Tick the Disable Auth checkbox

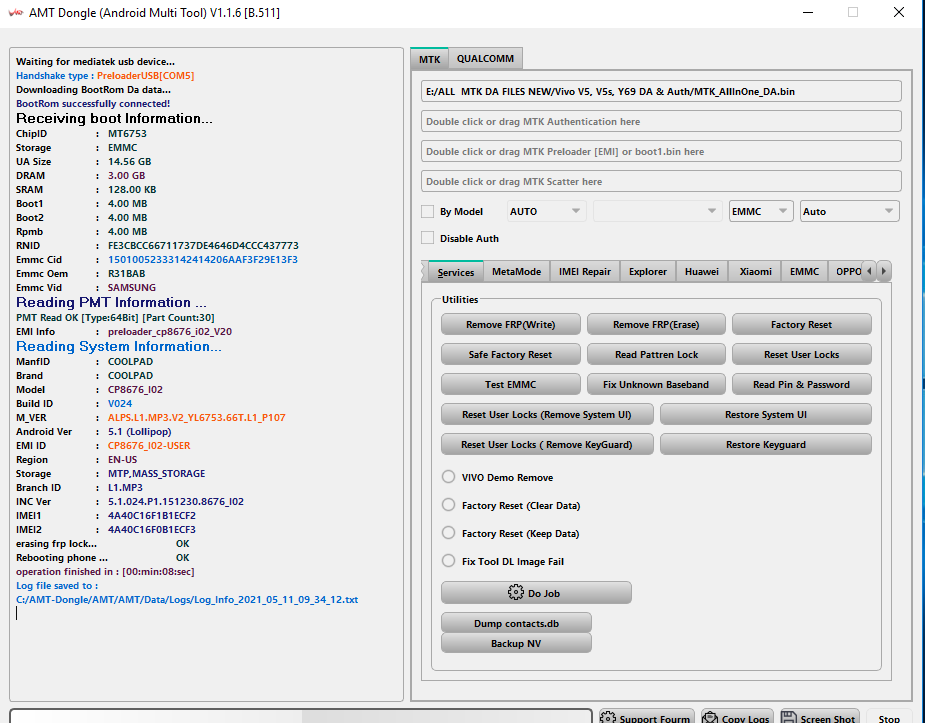[x=428, y=238]
